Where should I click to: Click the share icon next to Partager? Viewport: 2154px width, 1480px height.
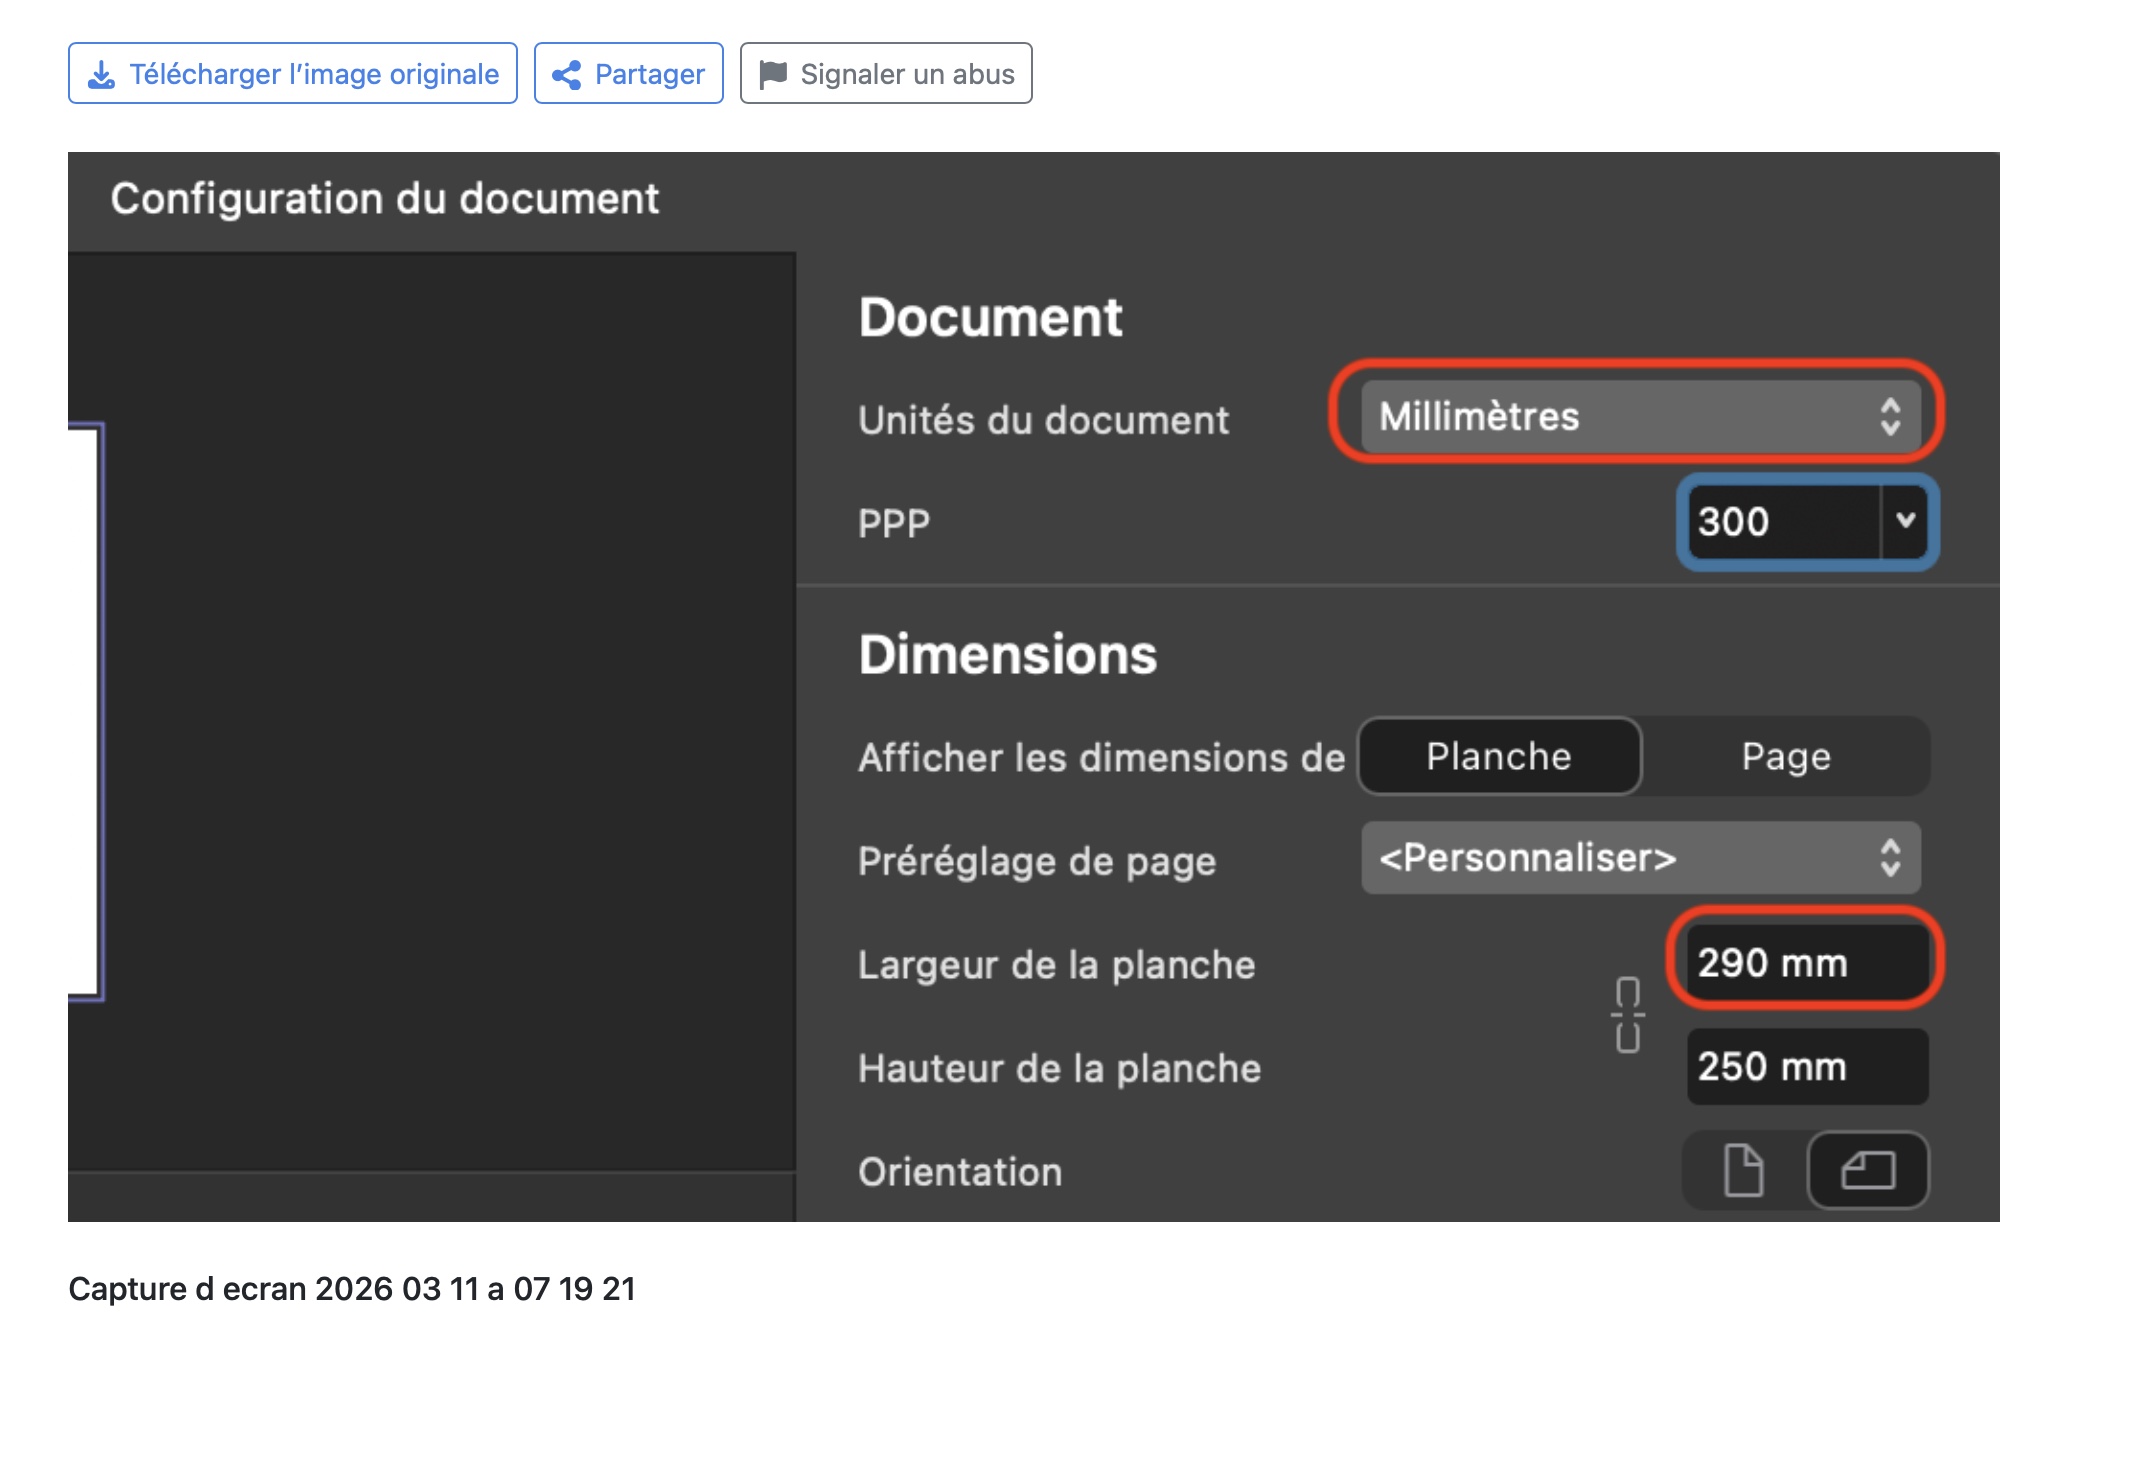(x=566, y=74)
